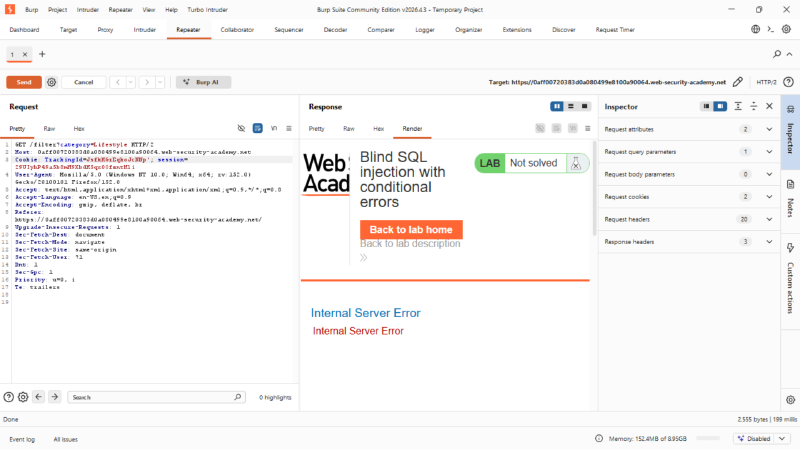Open Repeater help question mark icon

point(788,82)
